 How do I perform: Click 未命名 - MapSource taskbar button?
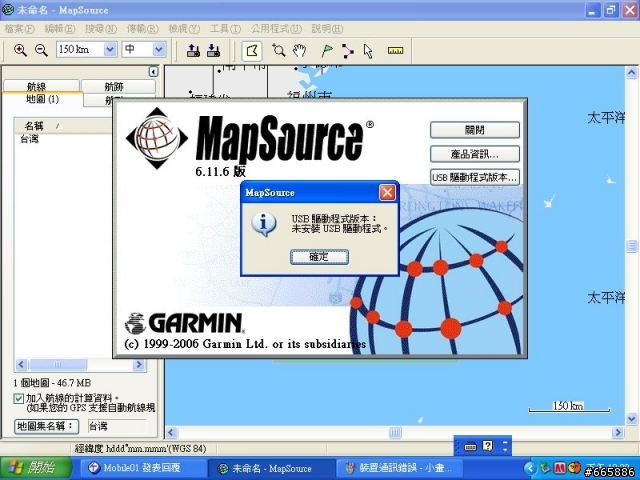coord(270,468)
